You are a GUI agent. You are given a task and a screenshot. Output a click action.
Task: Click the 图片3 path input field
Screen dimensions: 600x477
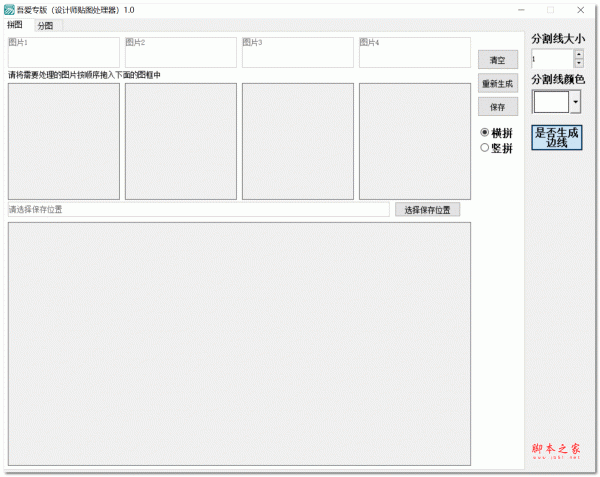(298, 52)
